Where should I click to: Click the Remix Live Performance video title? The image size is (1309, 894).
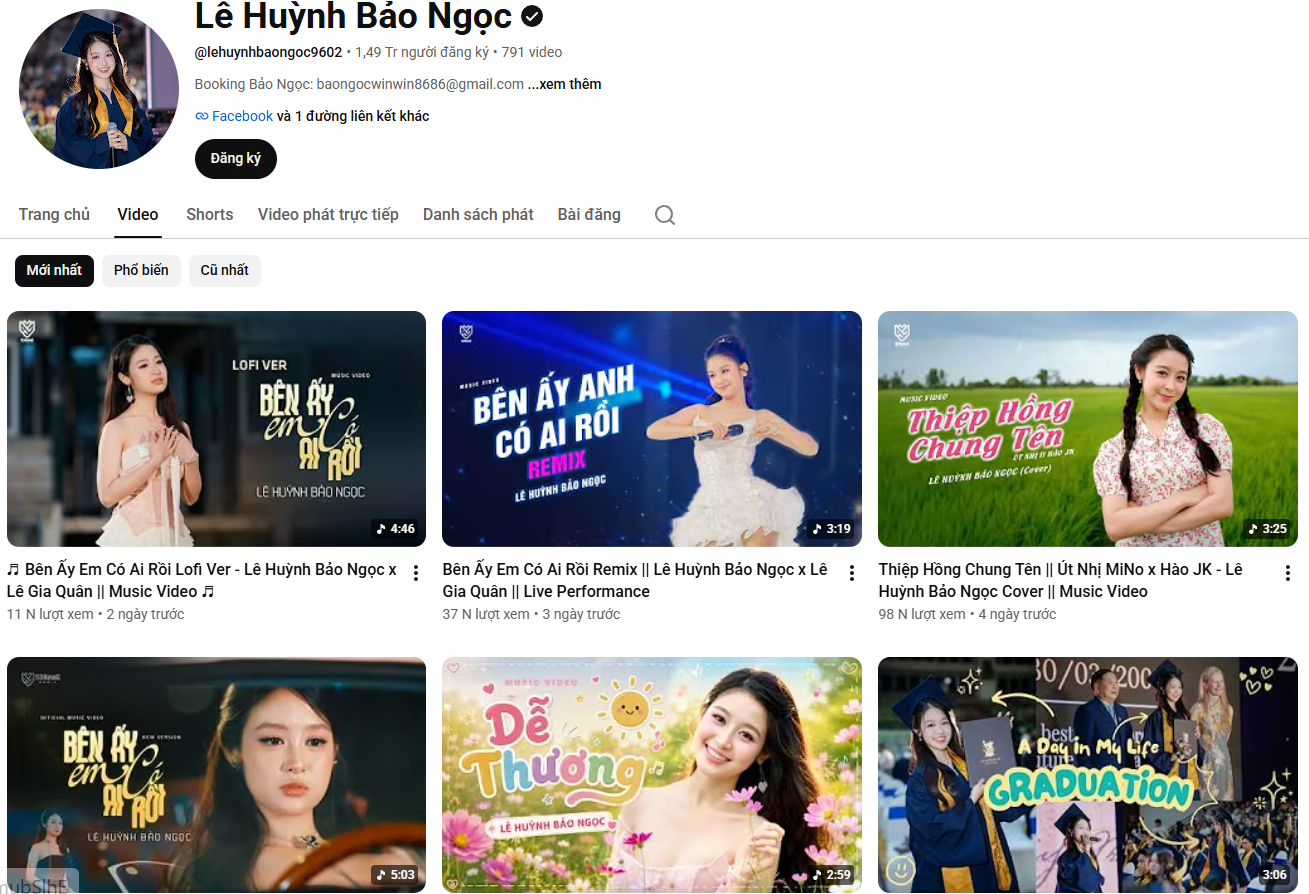click(x=635, y=580)
